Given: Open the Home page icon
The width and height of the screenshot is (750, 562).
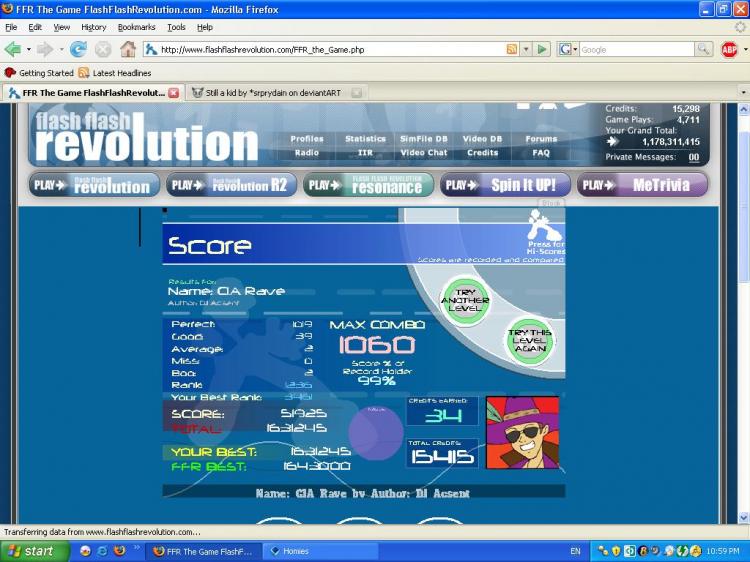Looking at the screenshot, I should [x=128, y=49].
